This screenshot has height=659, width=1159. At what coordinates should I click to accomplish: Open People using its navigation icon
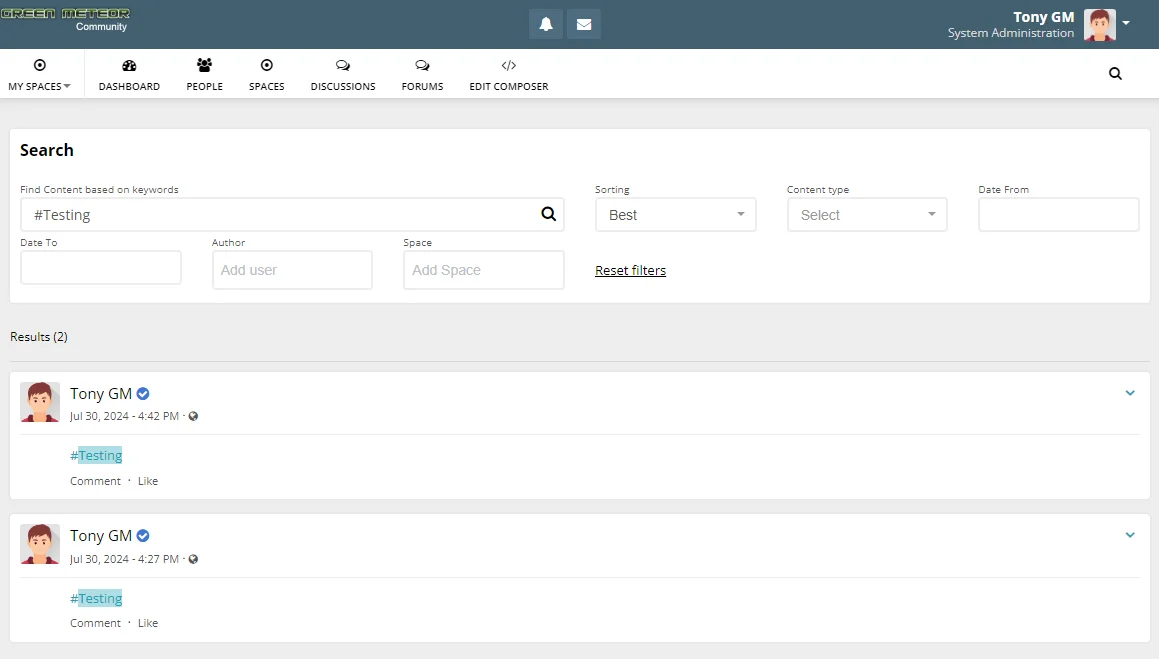coord(204,64)
